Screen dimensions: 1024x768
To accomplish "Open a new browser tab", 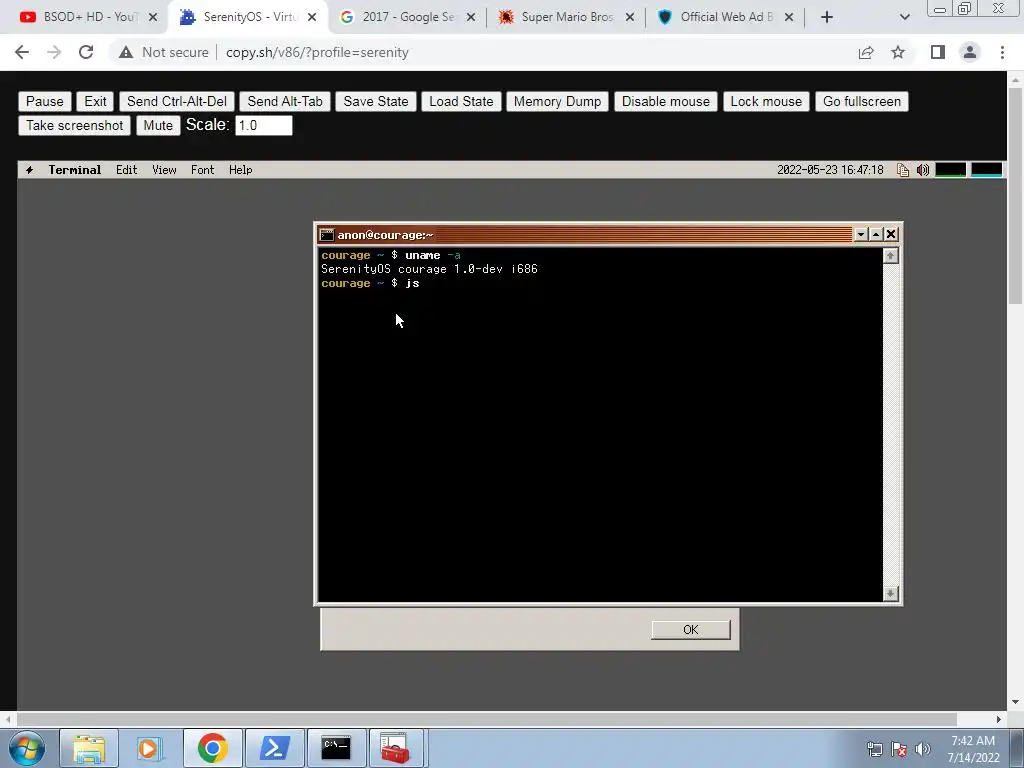I will click(x=827, y=17).
